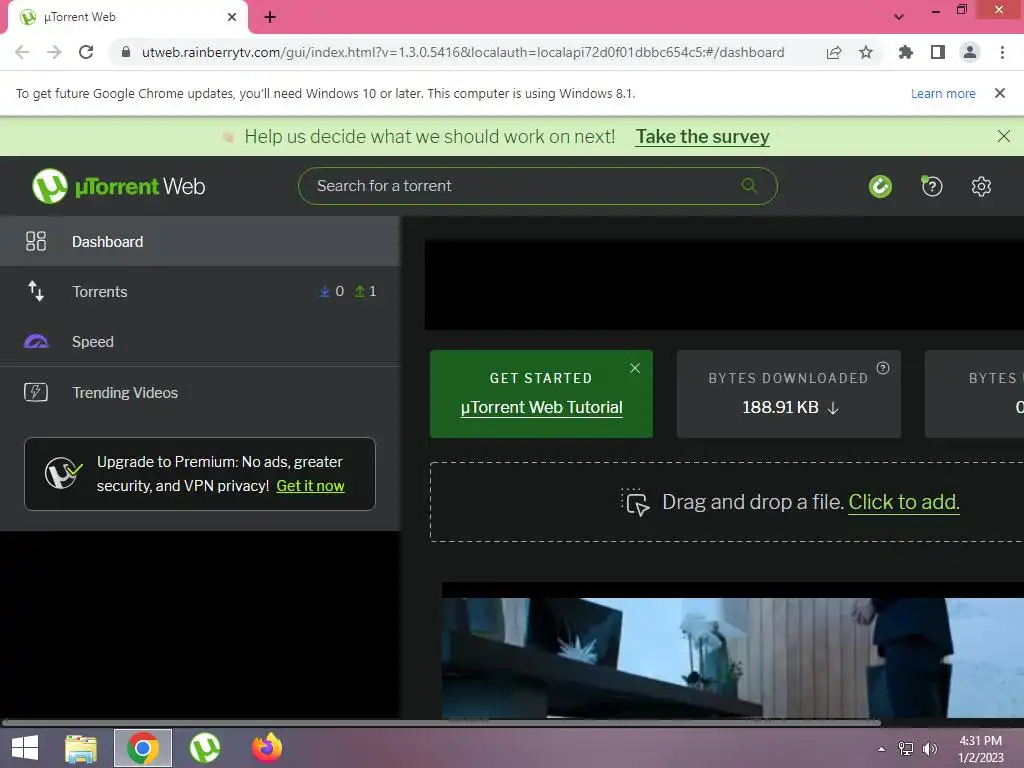Close the Get Started card
Screen dimensions: 1024x768
coord(635,368)
